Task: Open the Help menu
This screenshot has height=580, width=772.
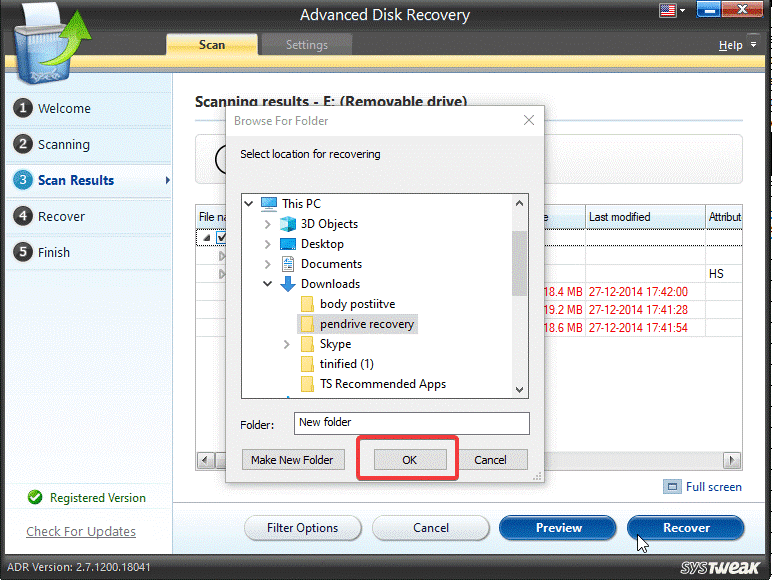Action: (x=730, y=45)
